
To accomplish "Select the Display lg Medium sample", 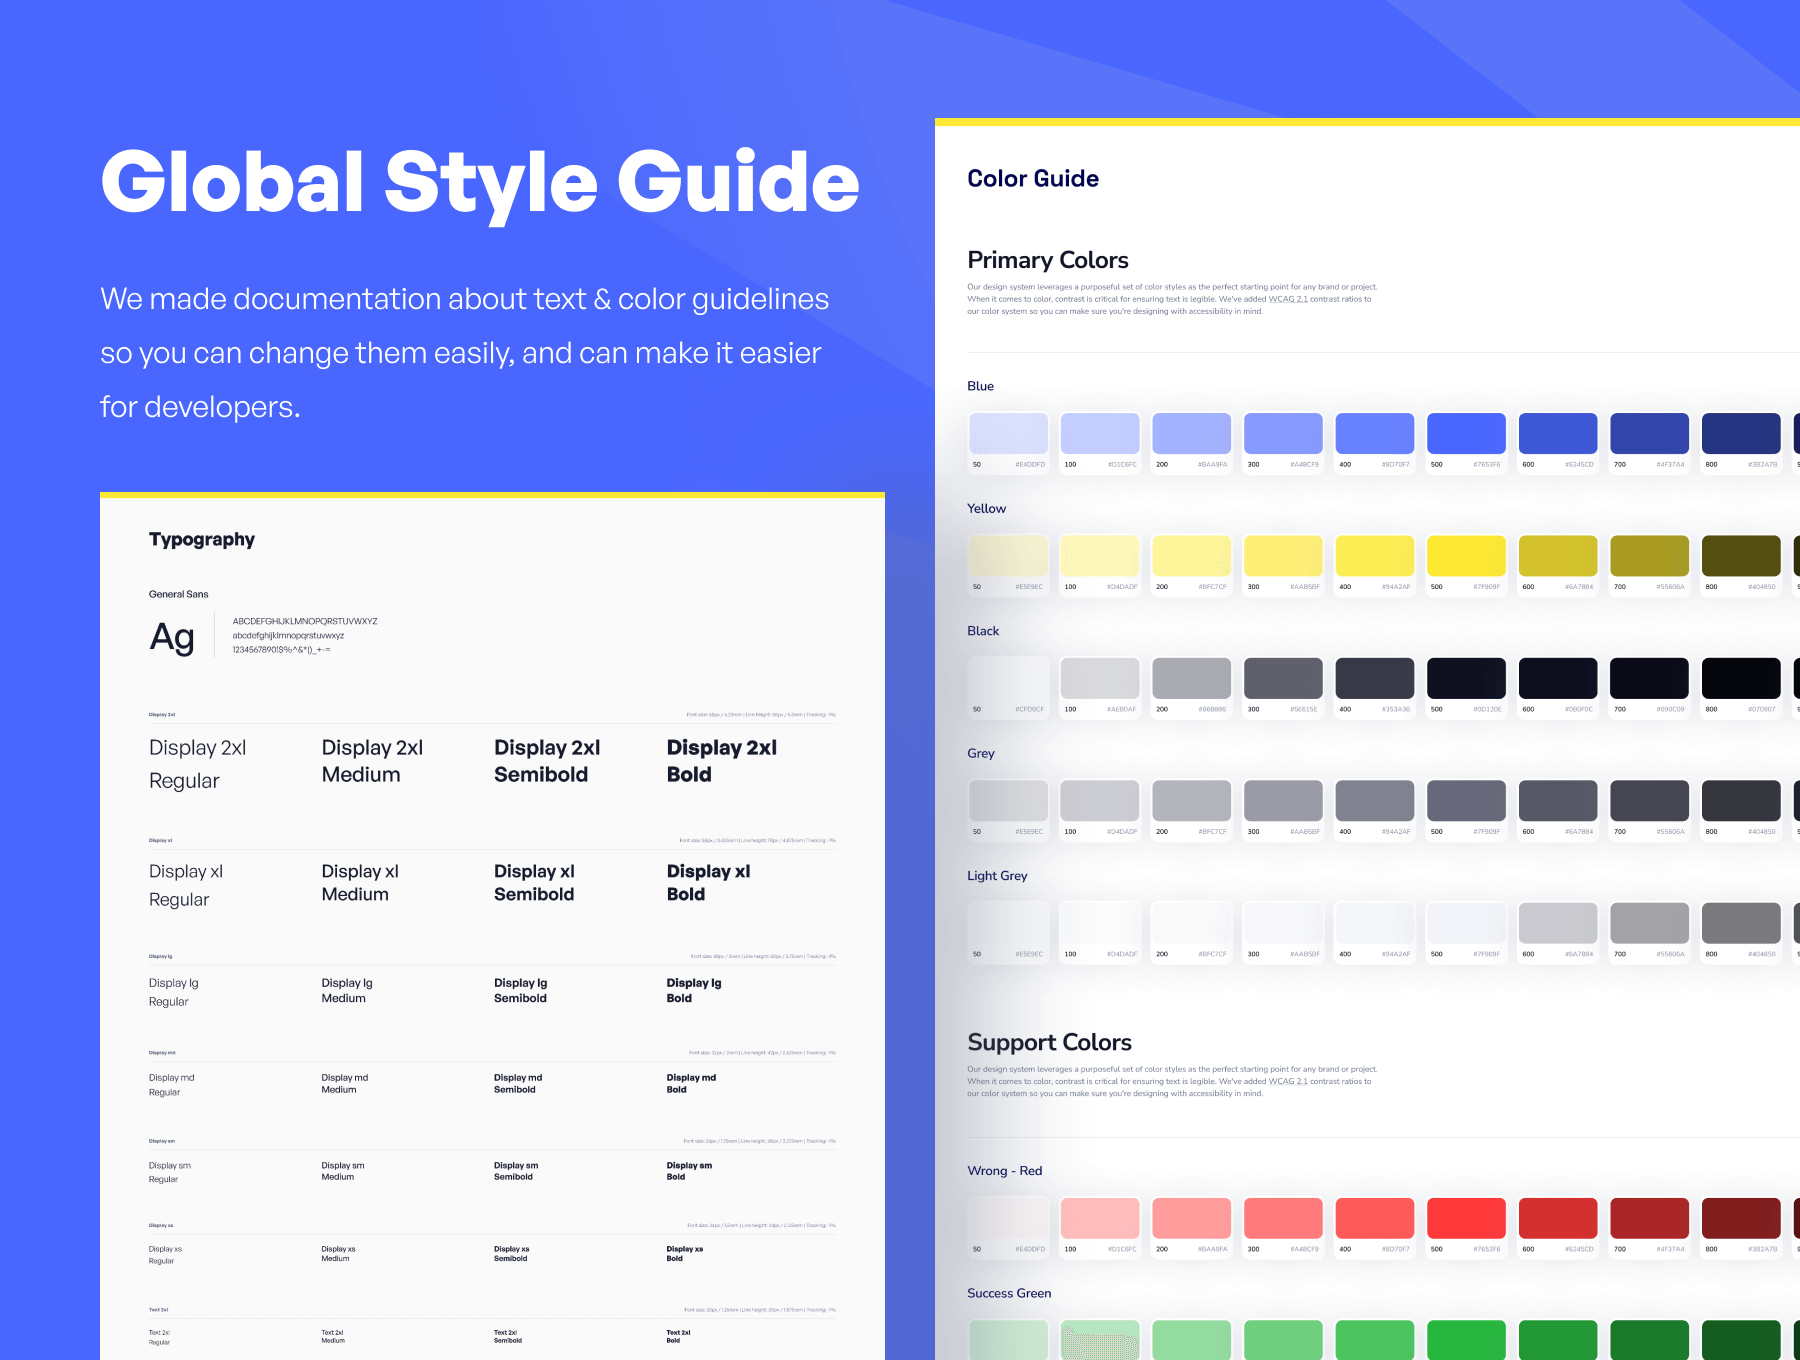I will pos(346,990).
